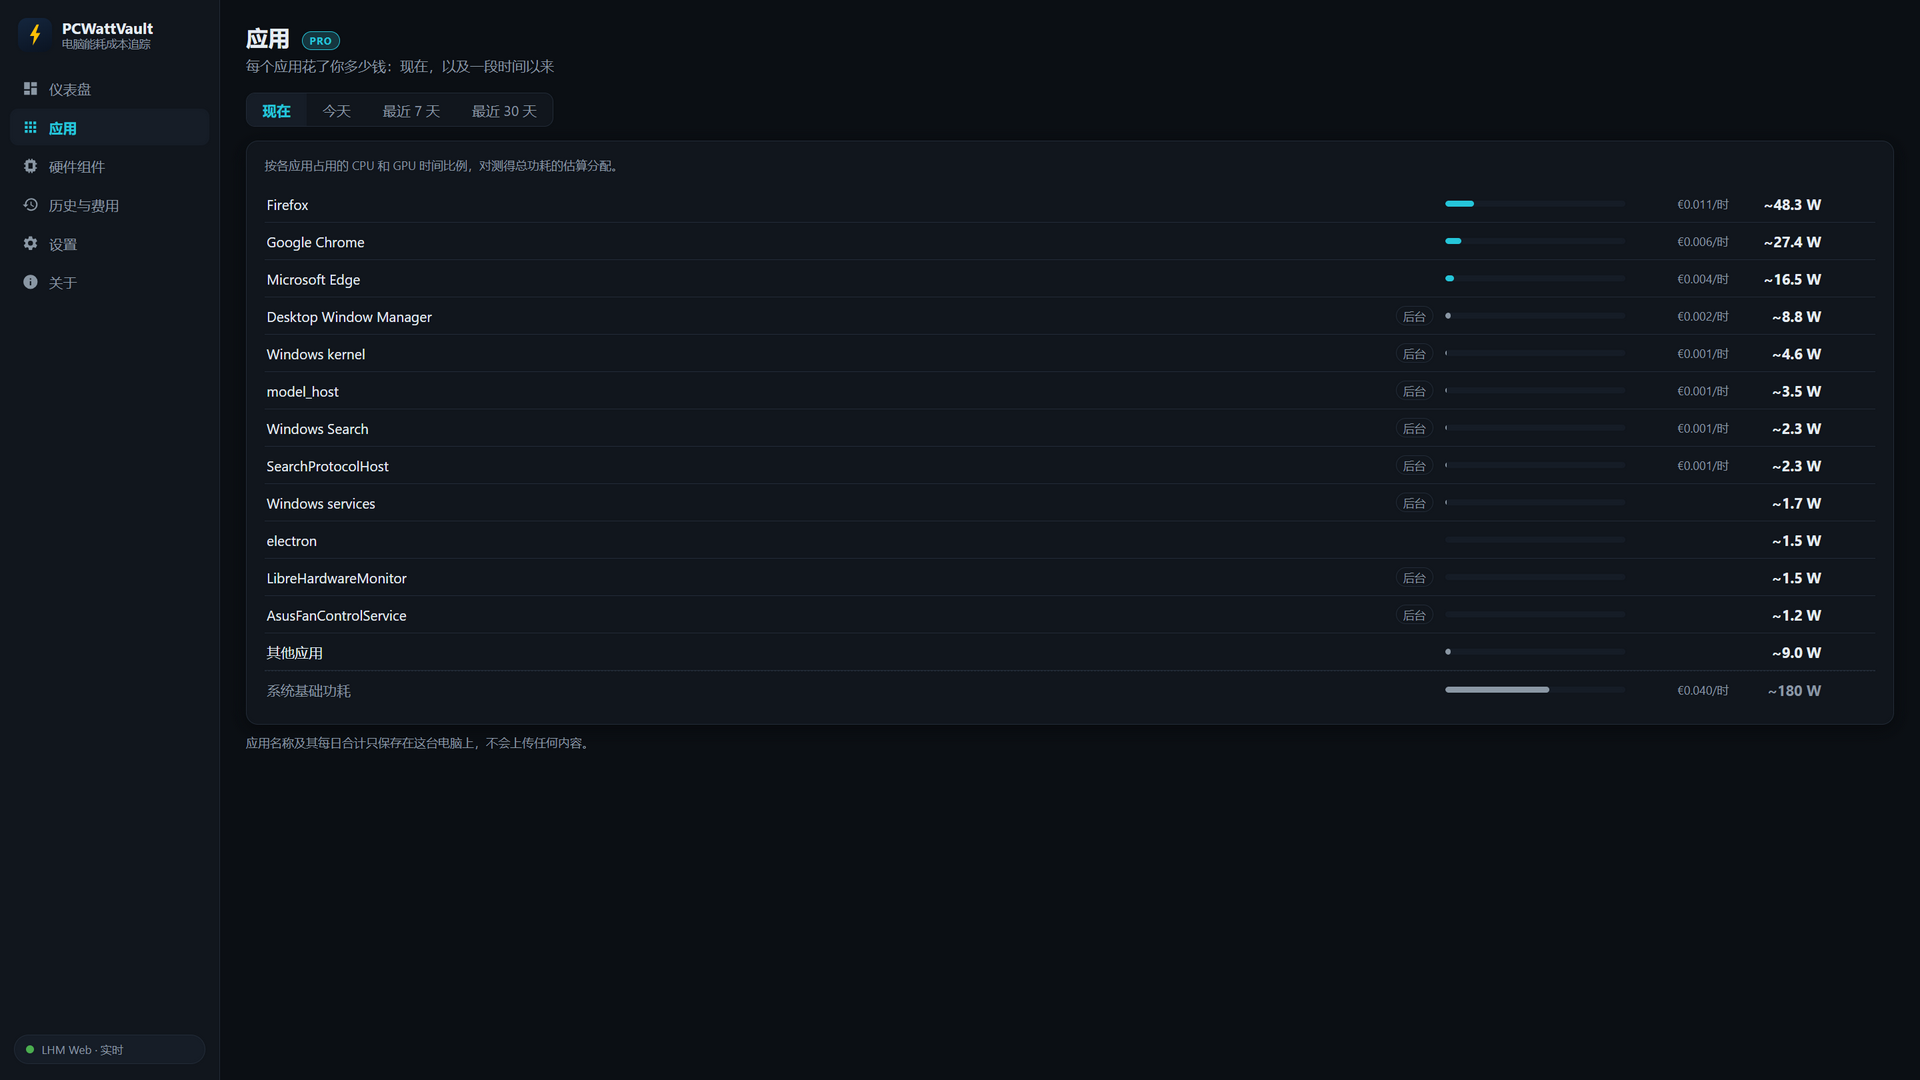1920x1080 pixels.
Task: Open 设置 in the sidebar
Action: click(109, 244)
